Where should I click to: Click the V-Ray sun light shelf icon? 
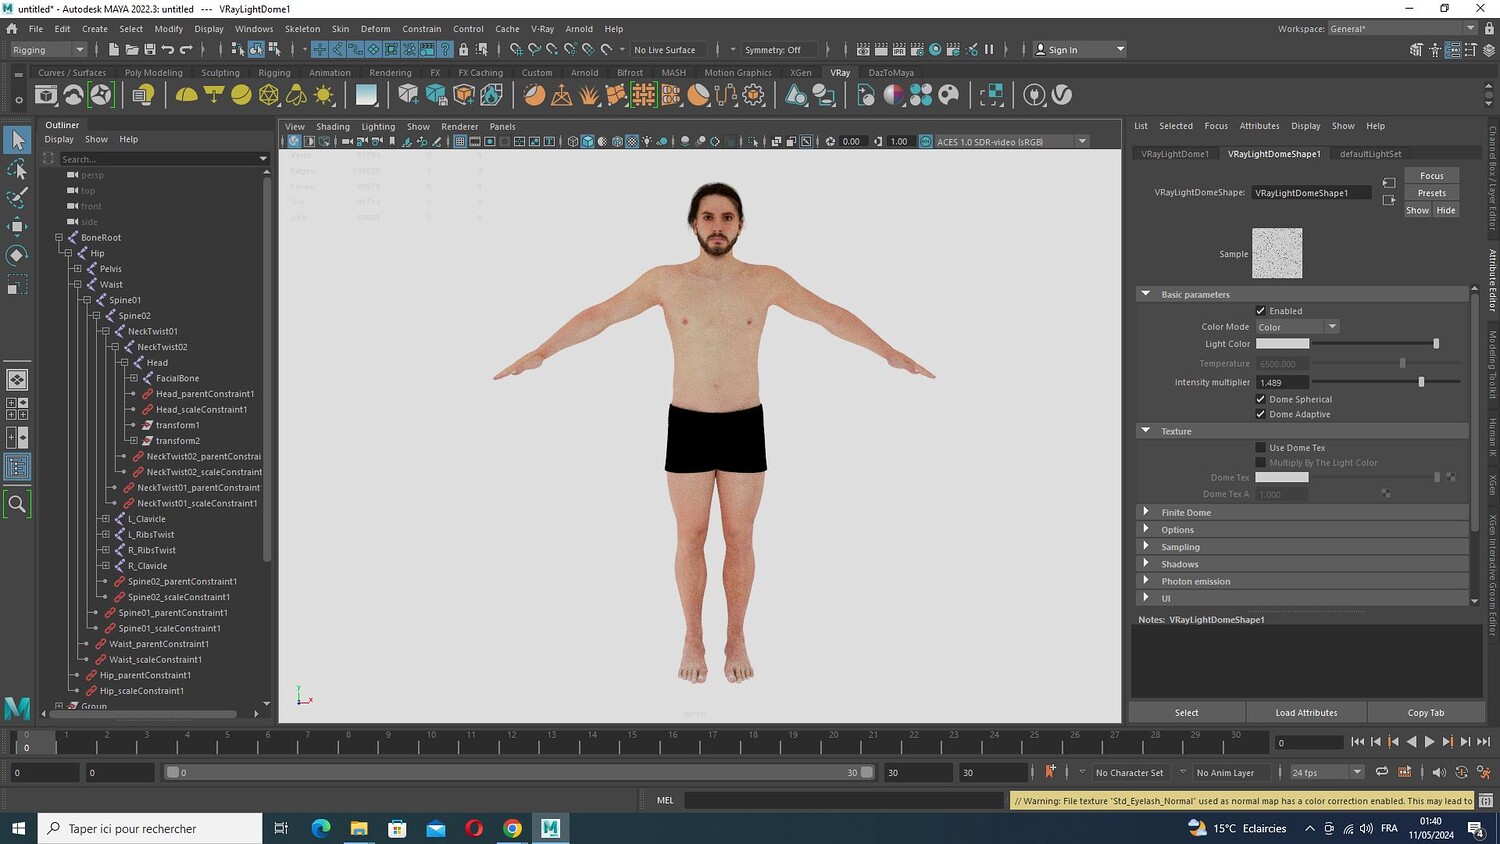(324, 95)
